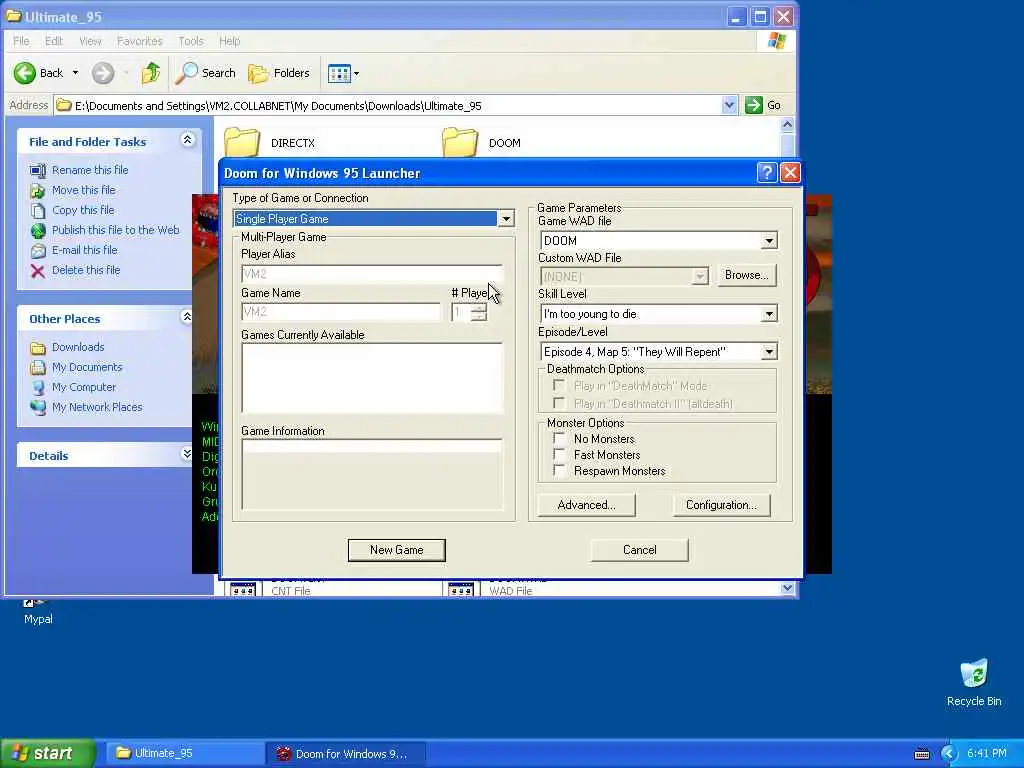Screen dimensions: 1024x768
Task: Click the Configuration... button
Action: click(x=721, y=505)
